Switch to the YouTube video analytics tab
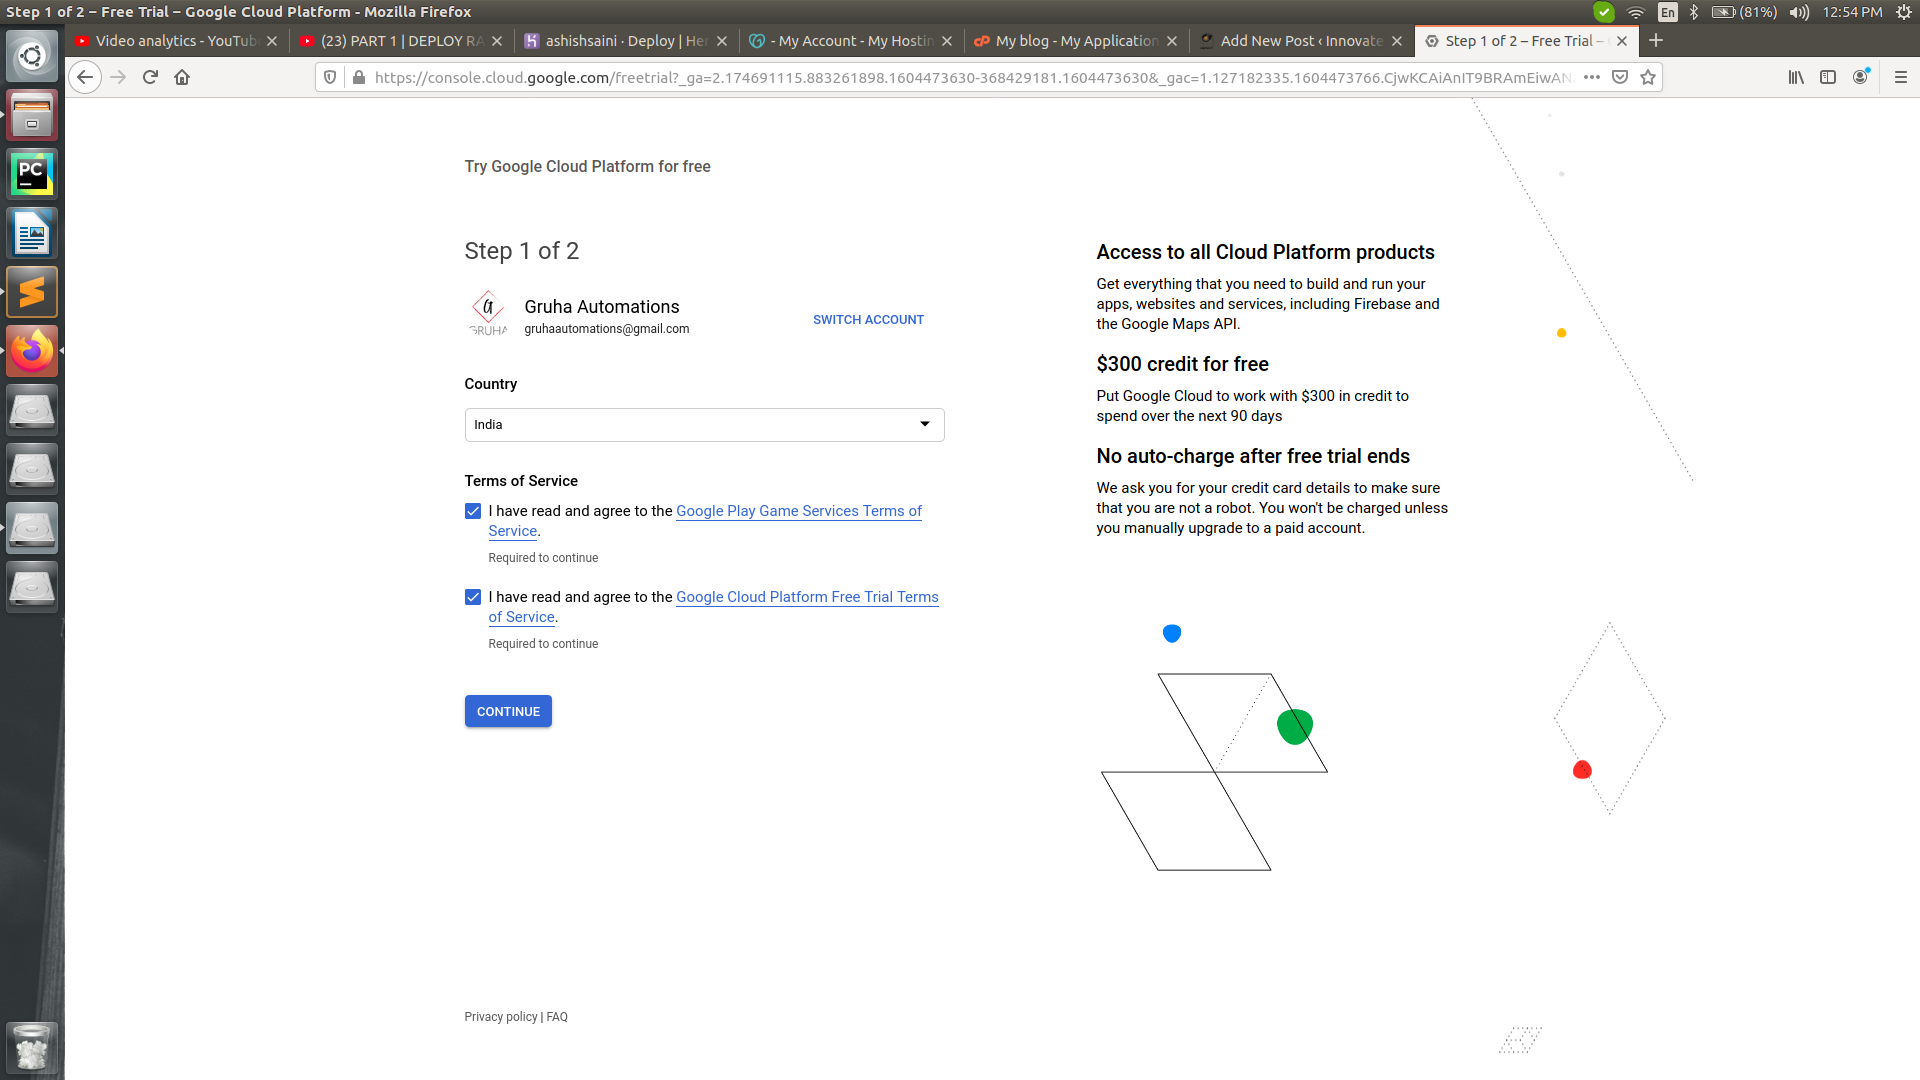This screenshot has width=1920, height=1080. point(170,41)
